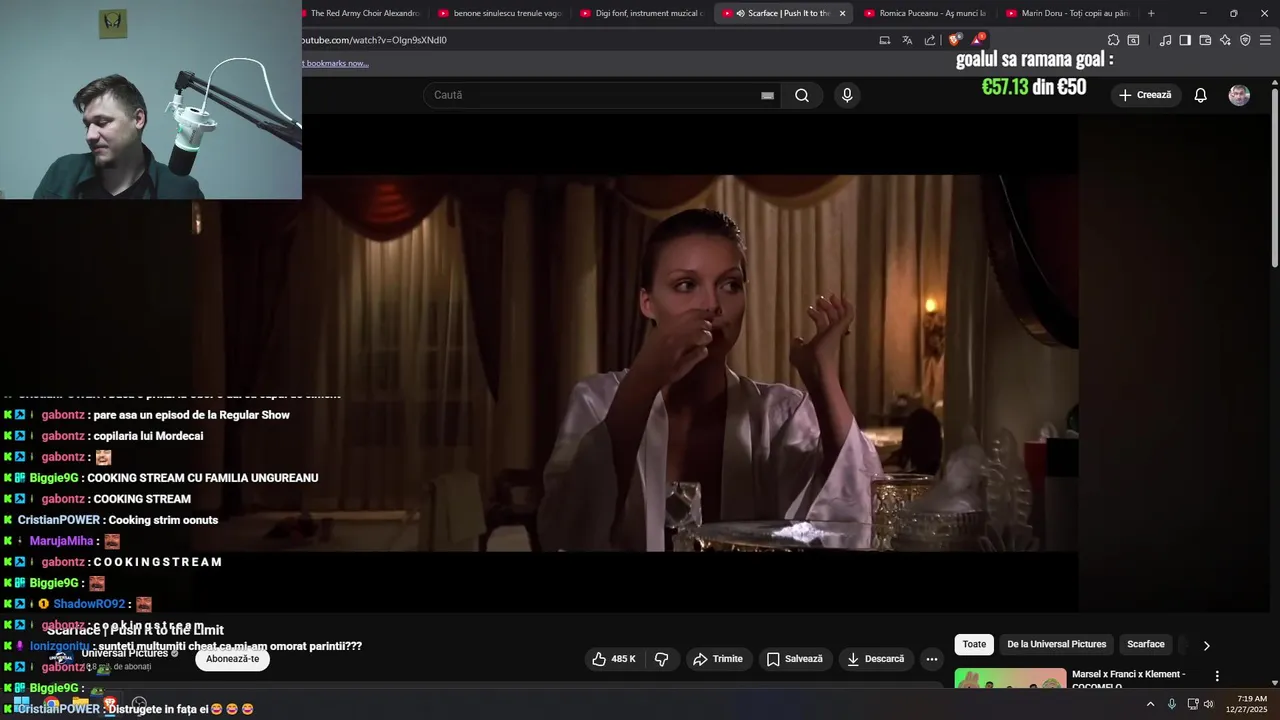1280x720 pixels.
Task: Click chat message 'pare asa un episod de la Regular Show'
Action: 191,415
